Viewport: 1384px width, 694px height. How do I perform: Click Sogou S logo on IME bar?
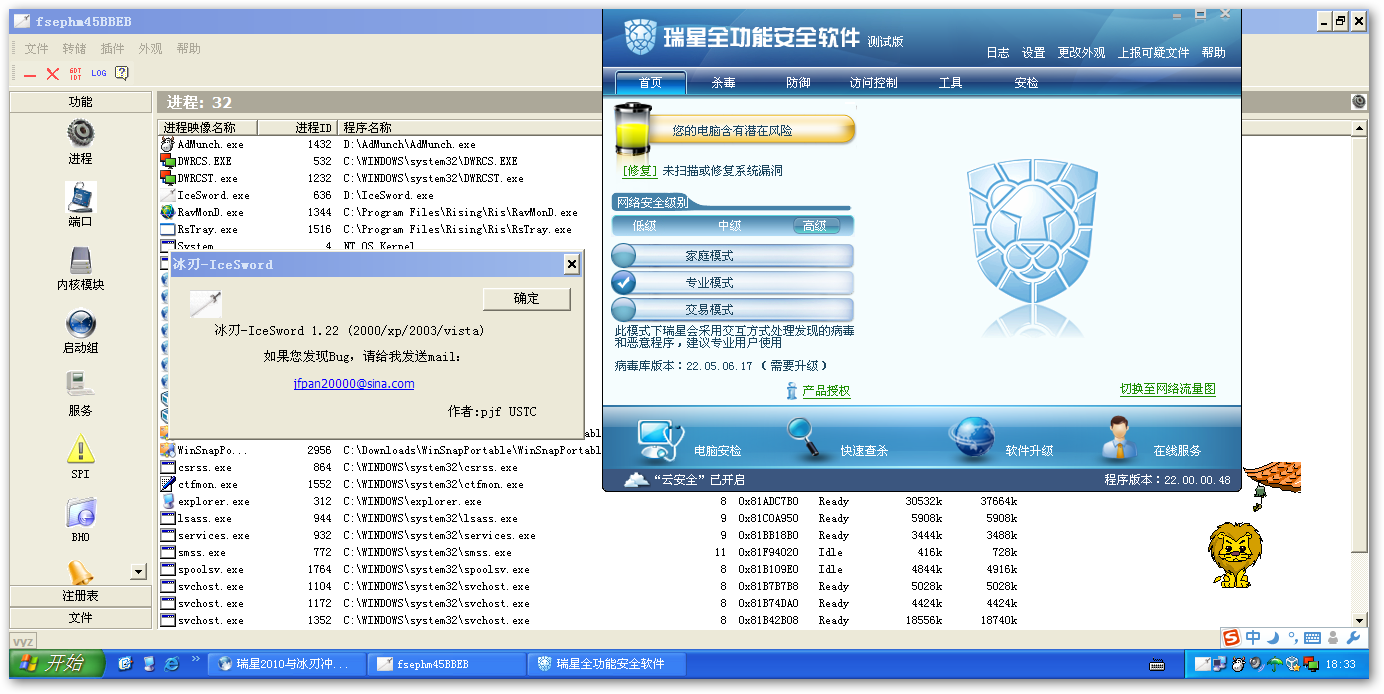pyautogui.click(x=1231, y=638)
